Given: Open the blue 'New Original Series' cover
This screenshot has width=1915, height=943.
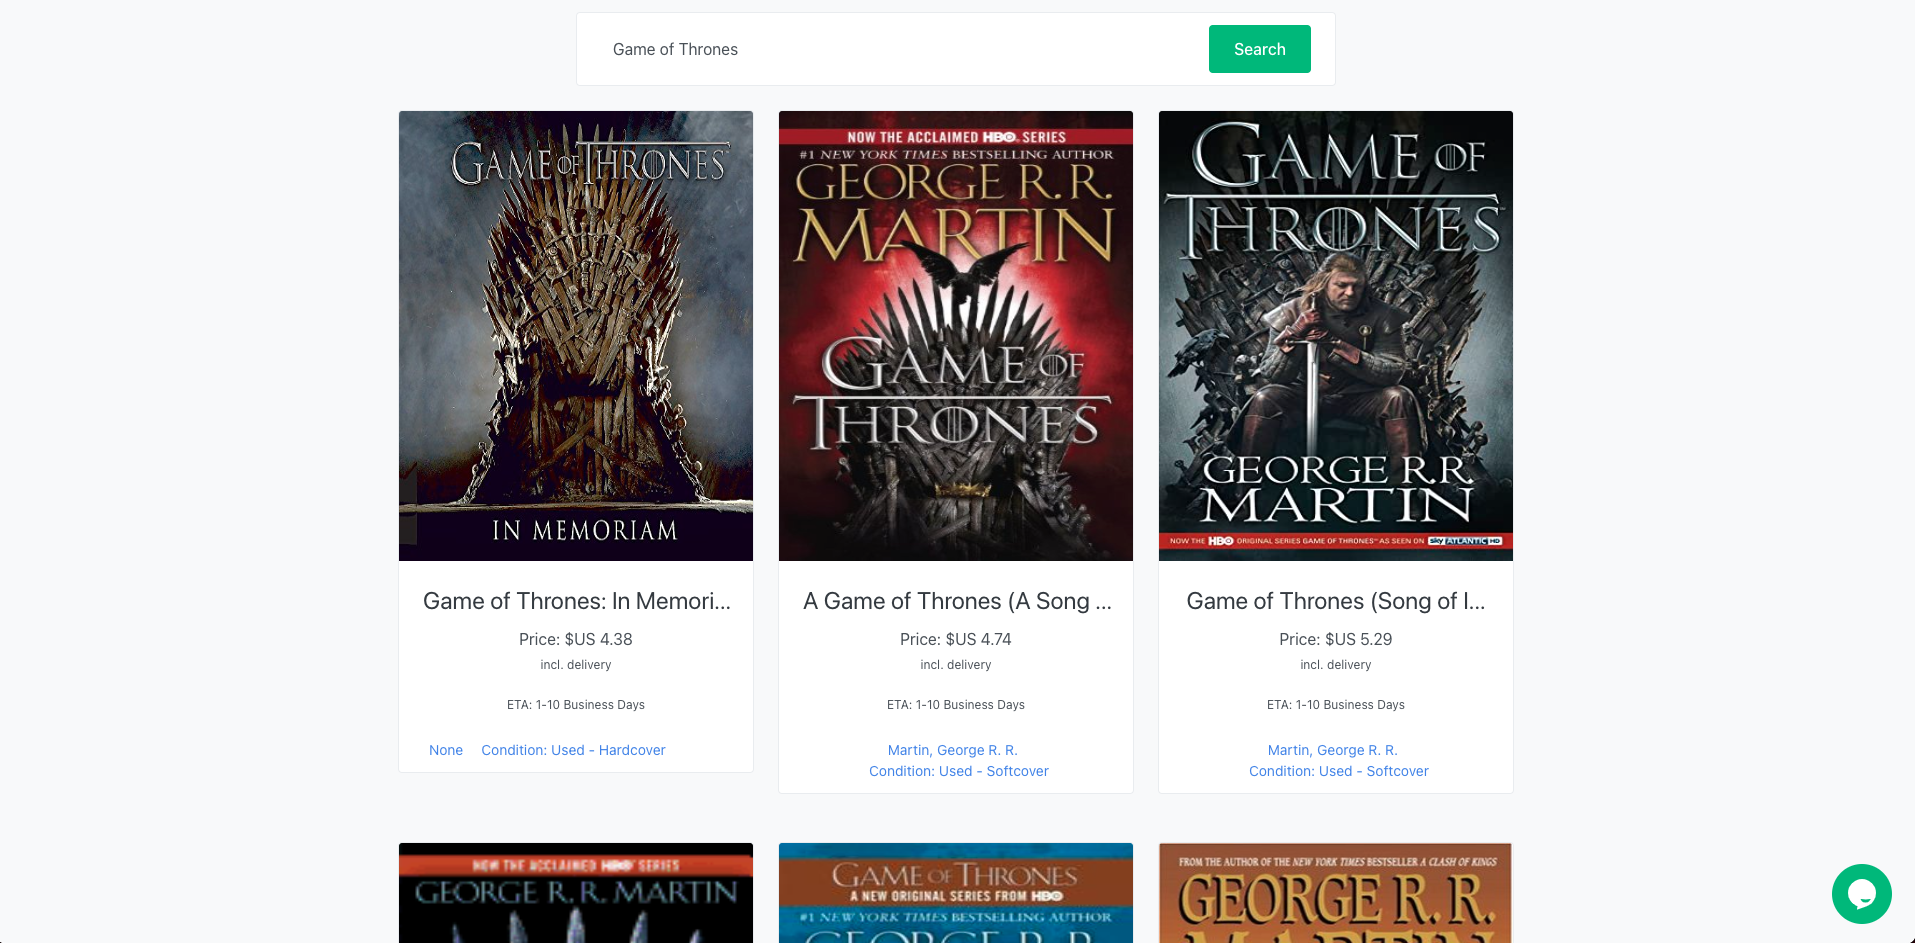Looking at the screenshot, I should 956,893.
